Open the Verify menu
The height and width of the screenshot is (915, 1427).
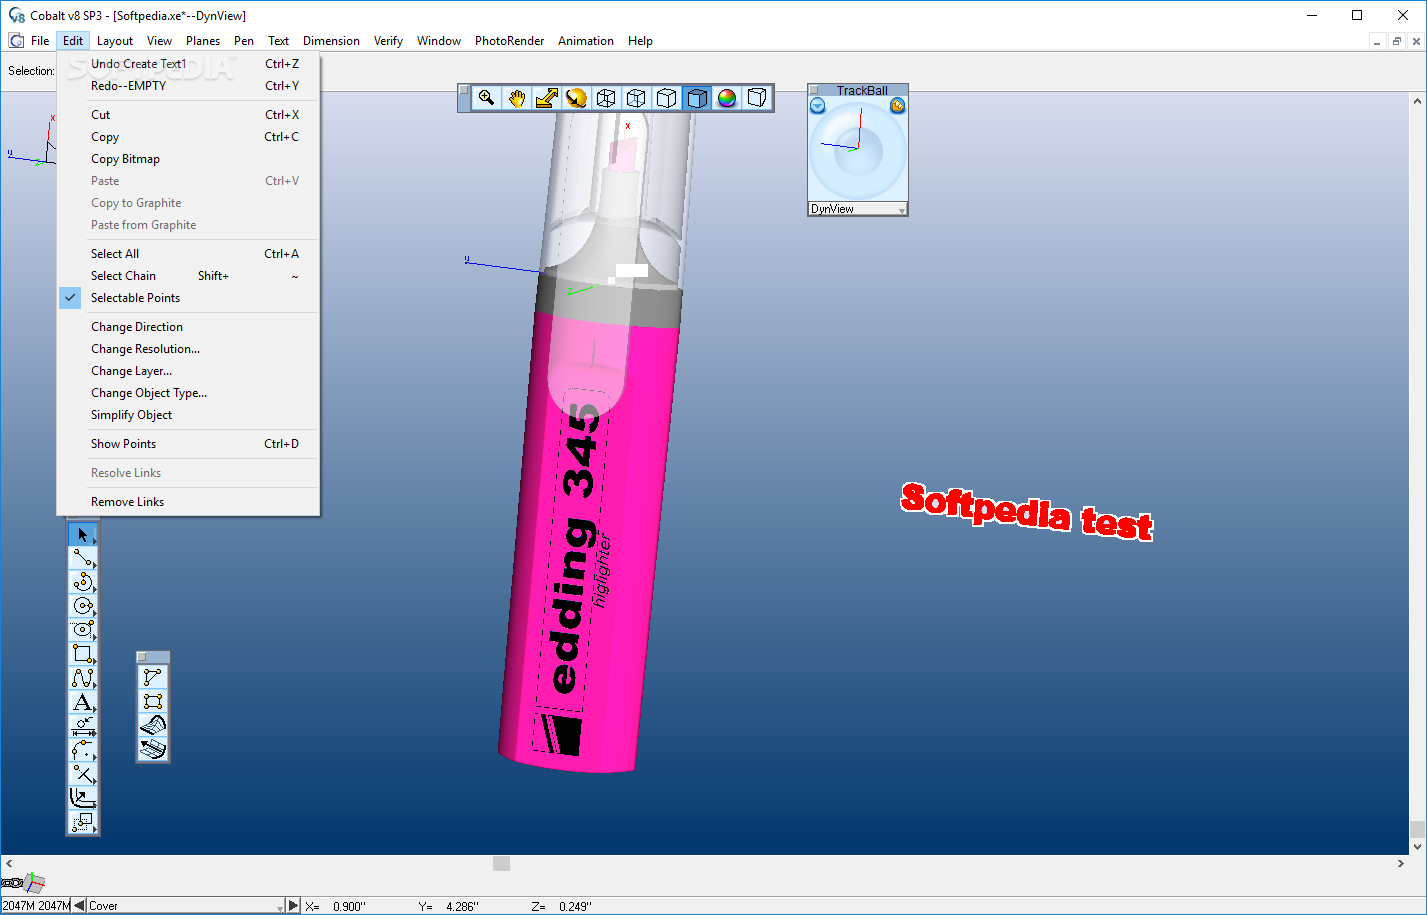pos(388,41)
